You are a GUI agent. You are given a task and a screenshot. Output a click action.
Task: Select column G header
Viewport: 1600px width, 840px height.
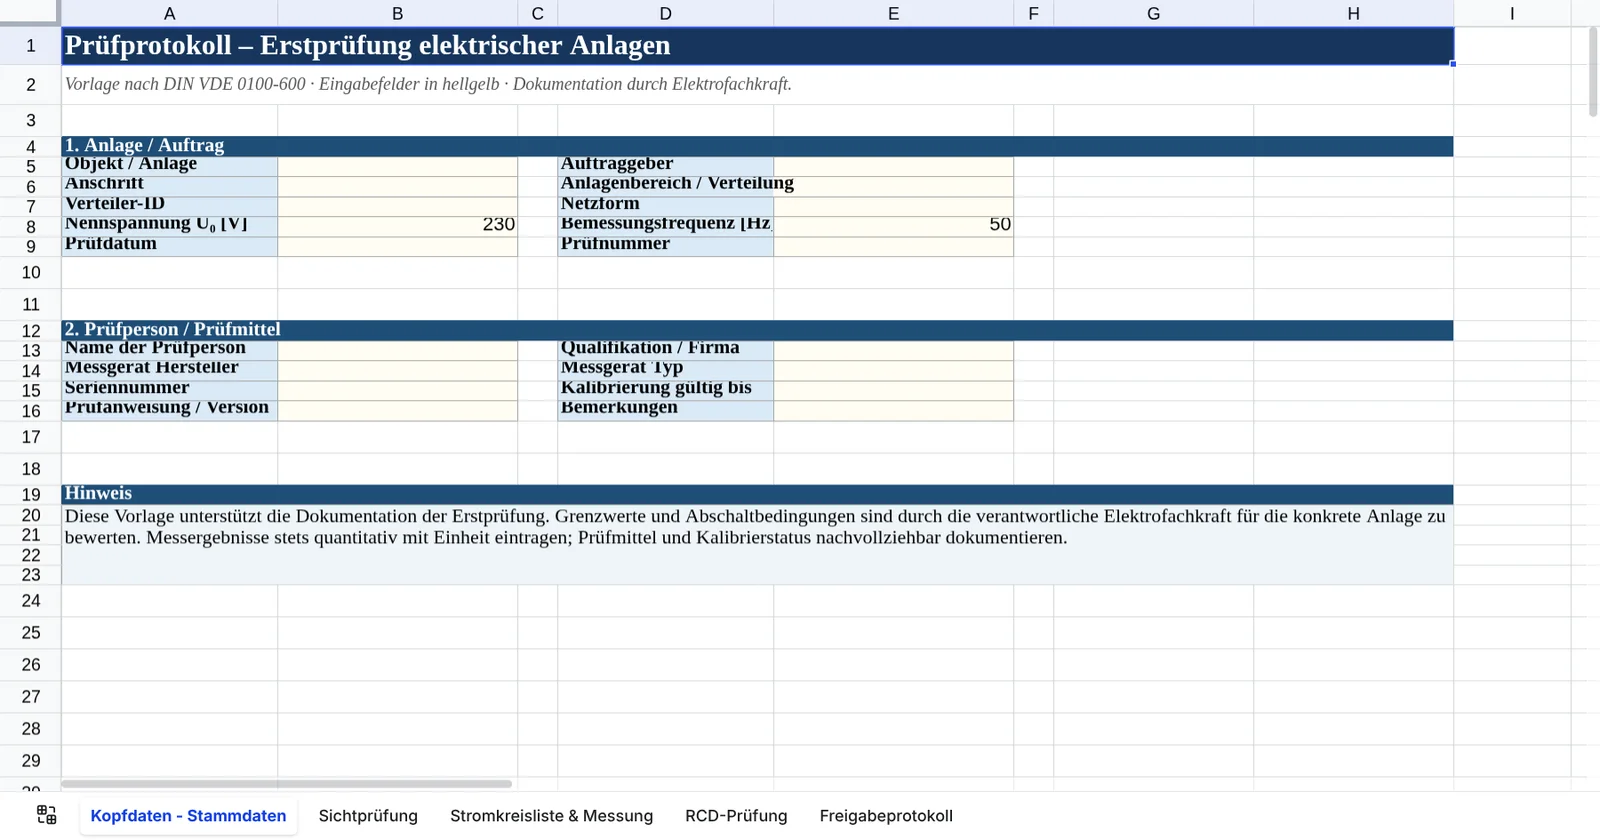1153,13
